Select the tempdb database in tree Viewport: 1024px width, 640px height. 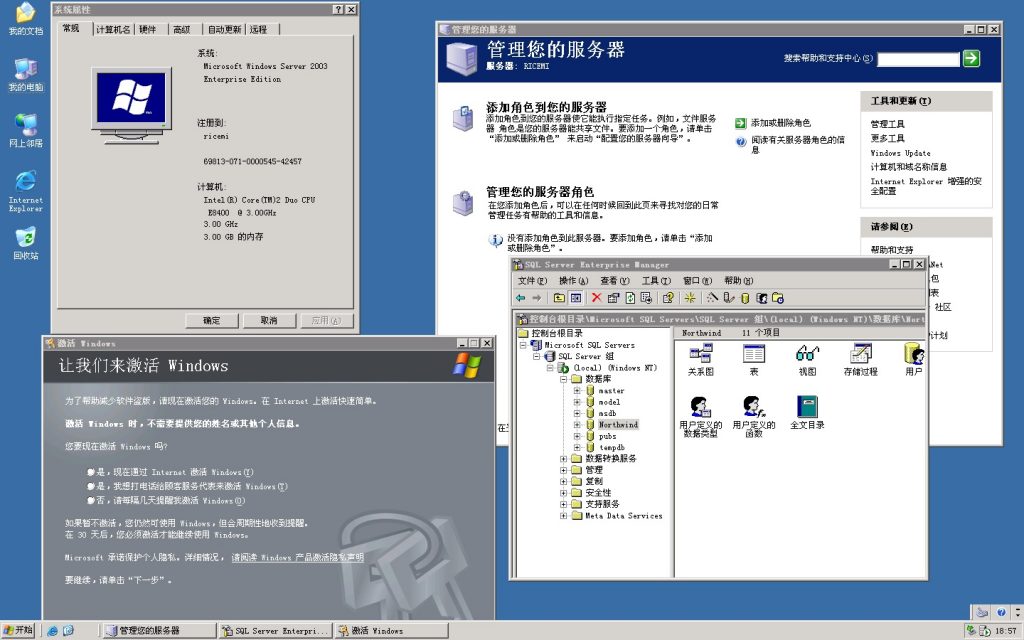(x=612, y=447)
